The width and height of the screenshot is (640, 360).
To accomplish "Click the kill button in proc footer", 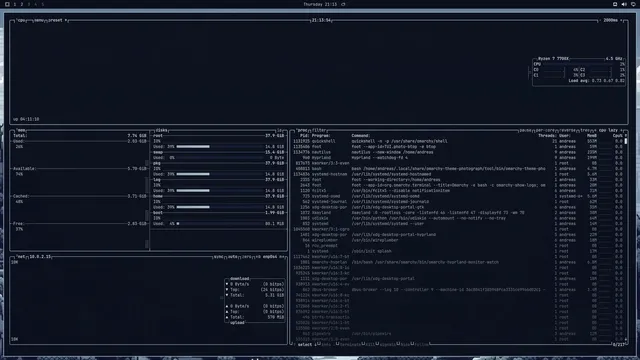I will coord(370,344).
